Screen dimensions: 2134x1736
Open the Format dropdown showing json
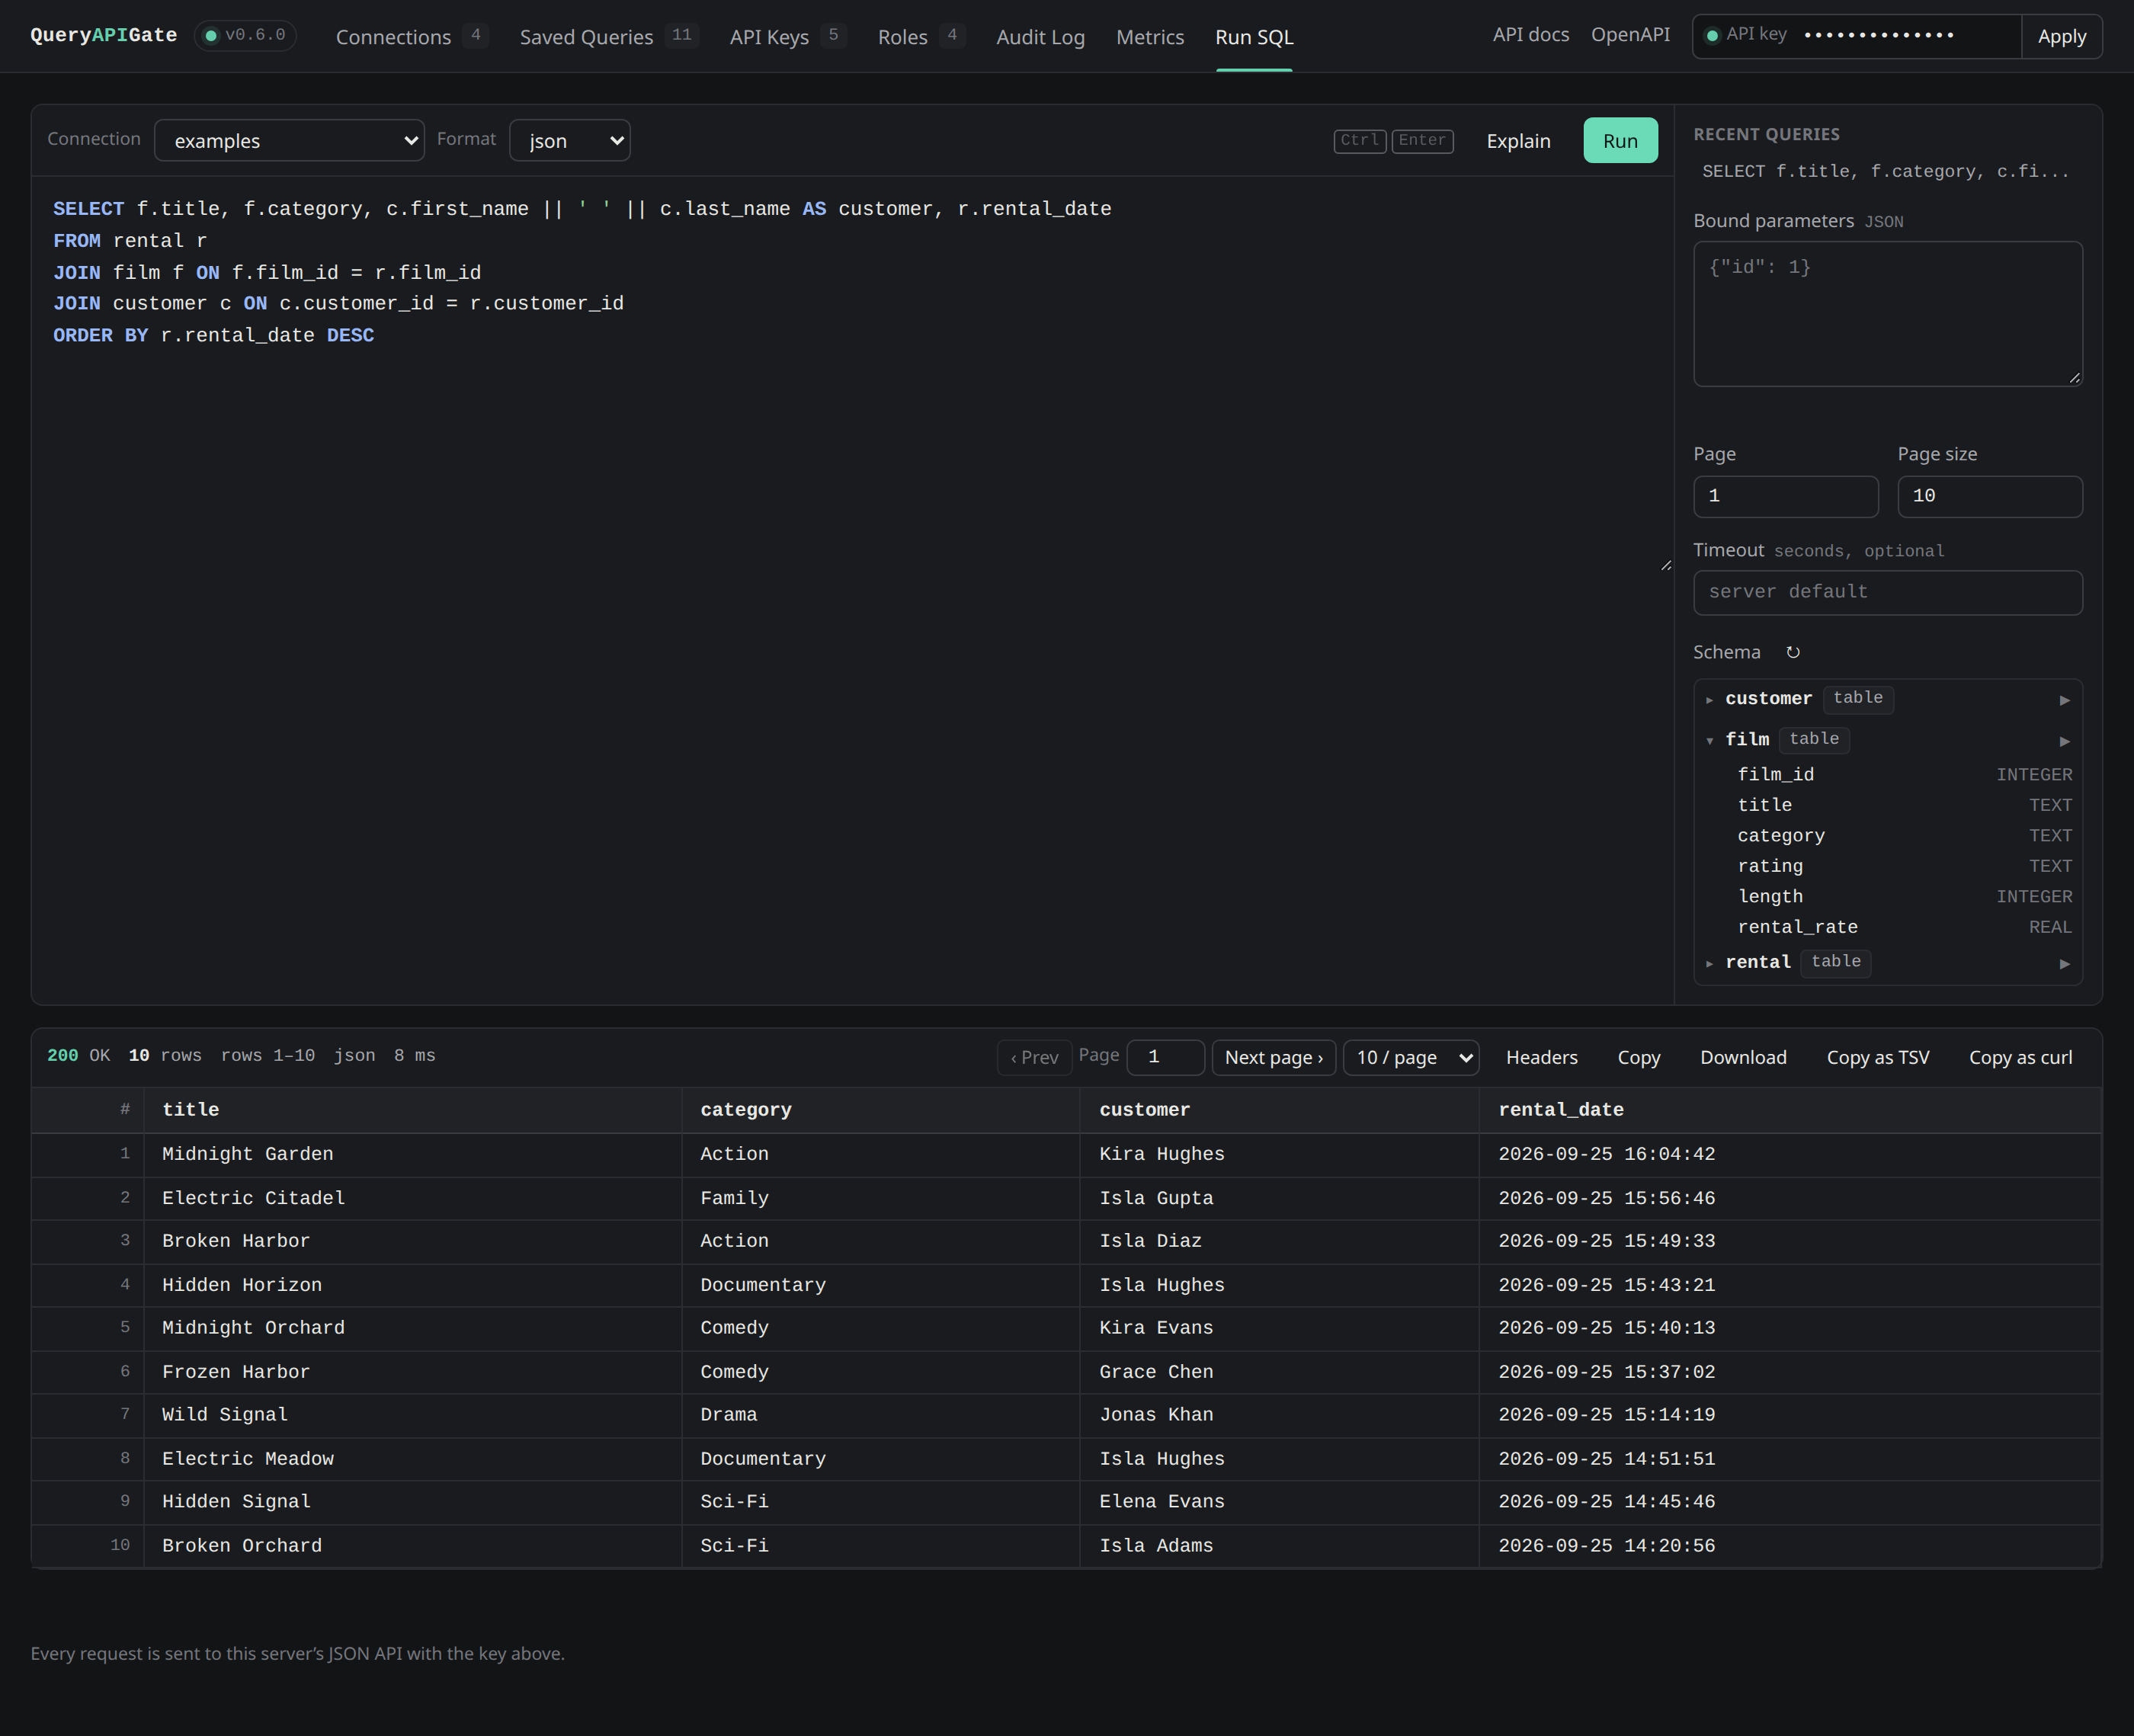pos(570,141)
